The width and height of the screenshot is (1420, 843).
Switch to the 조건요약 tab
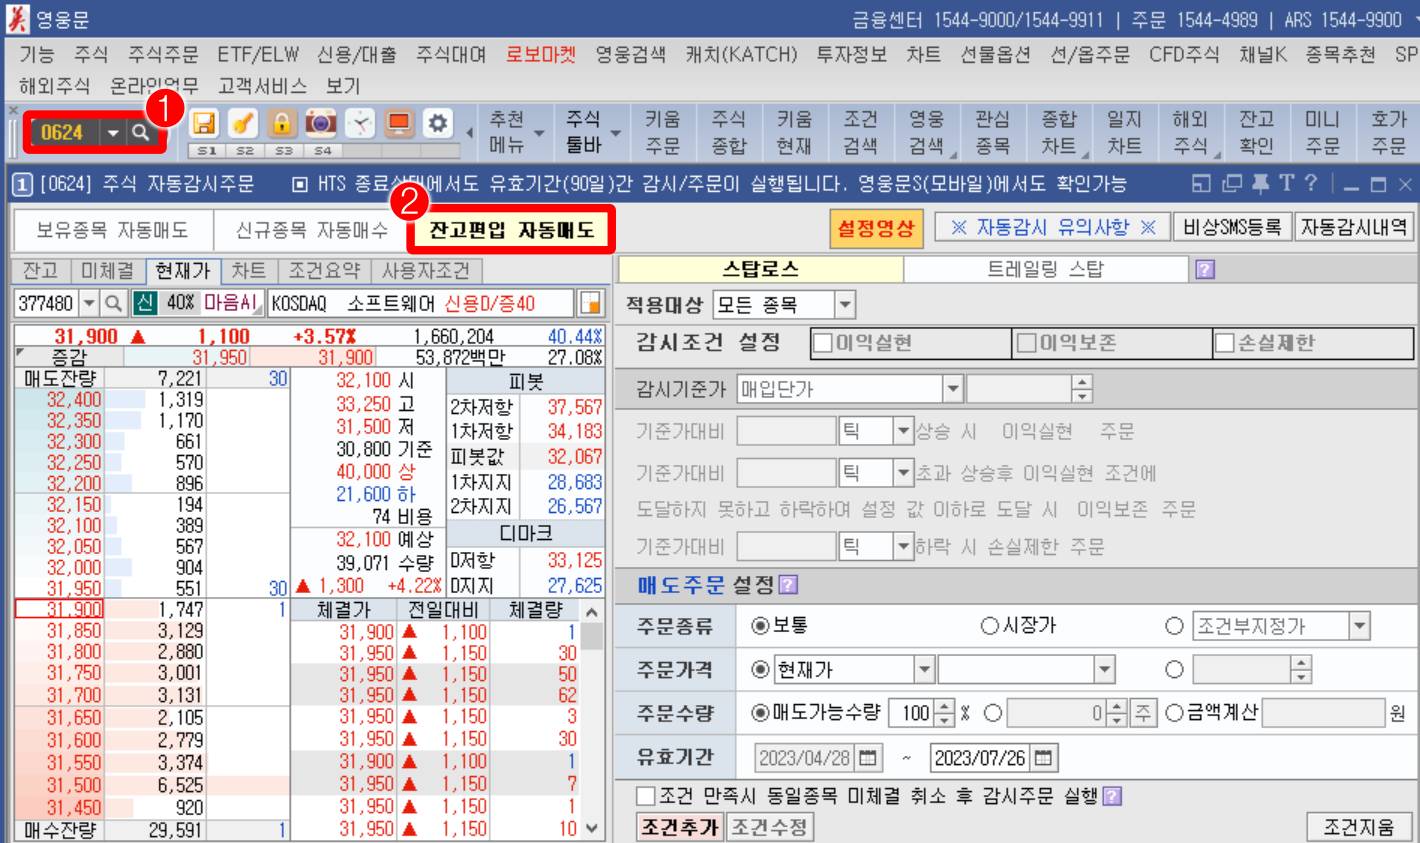[324, 270]
